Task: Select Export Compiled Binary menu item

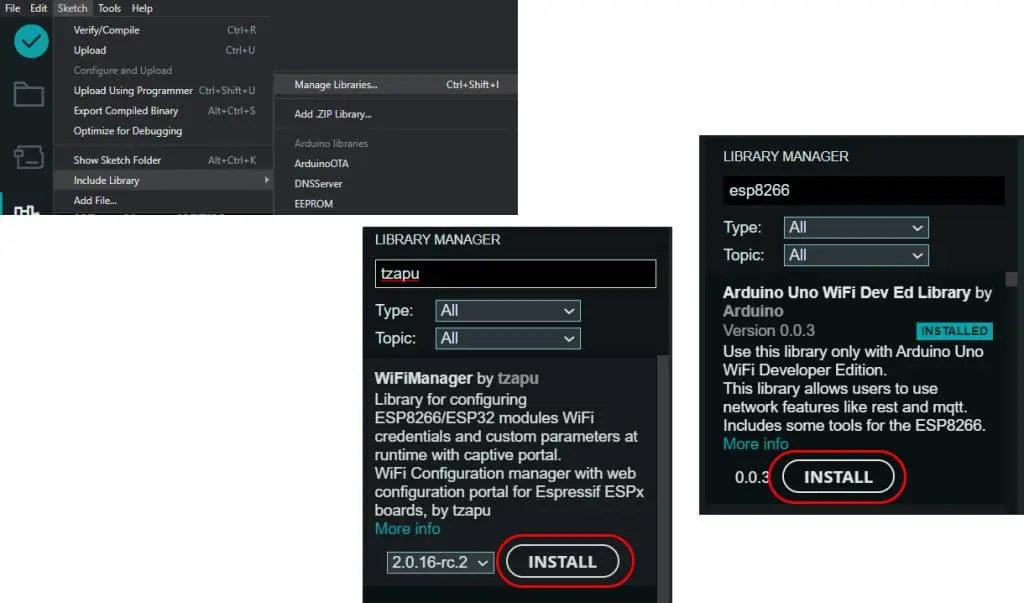Action: [x=126, y=111]
